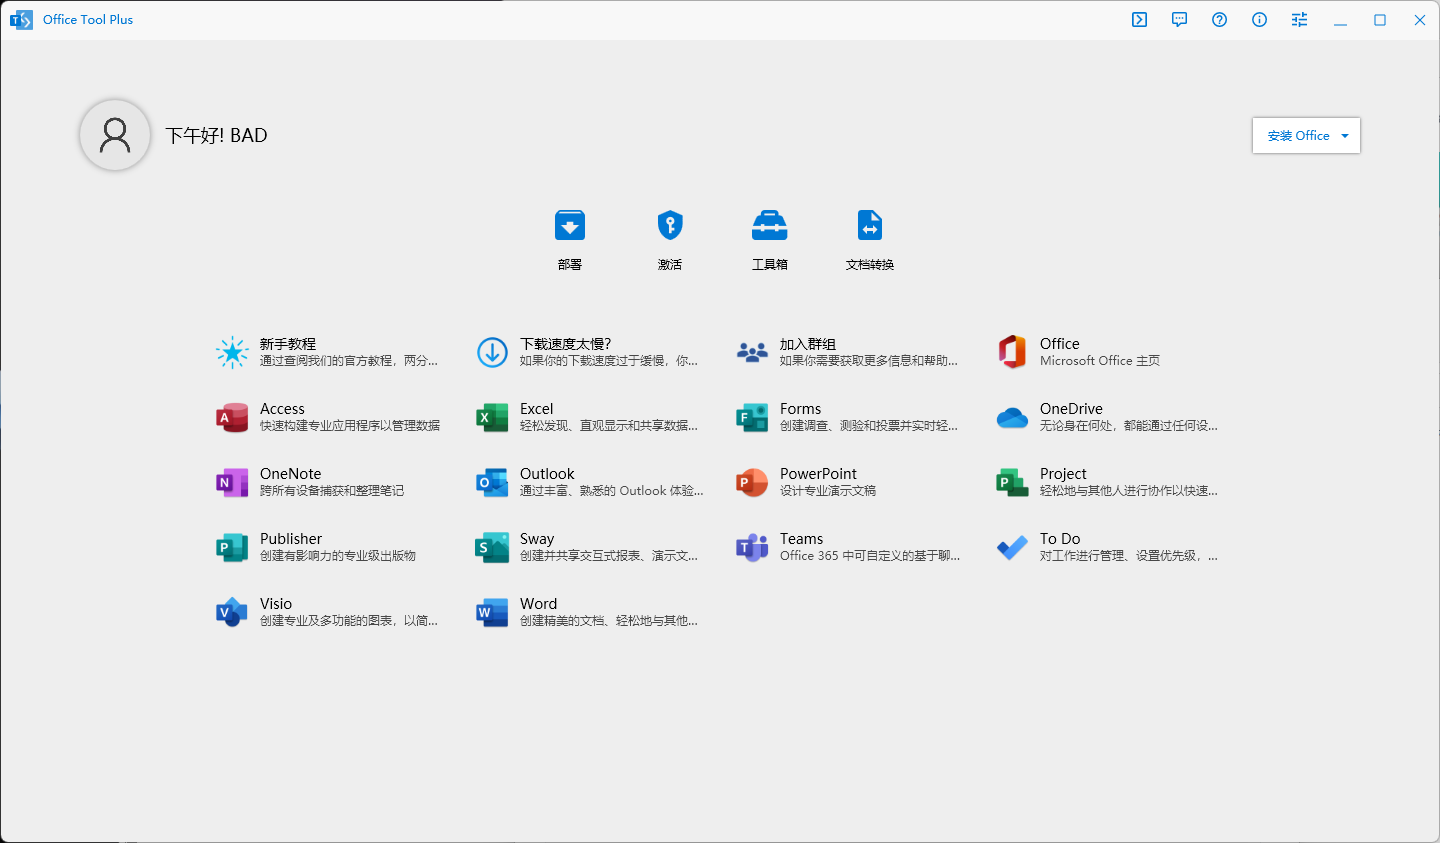This screenshot has height=843, width=1440.
Task: Open the settings sliders icon
Action: (1300, 20)
